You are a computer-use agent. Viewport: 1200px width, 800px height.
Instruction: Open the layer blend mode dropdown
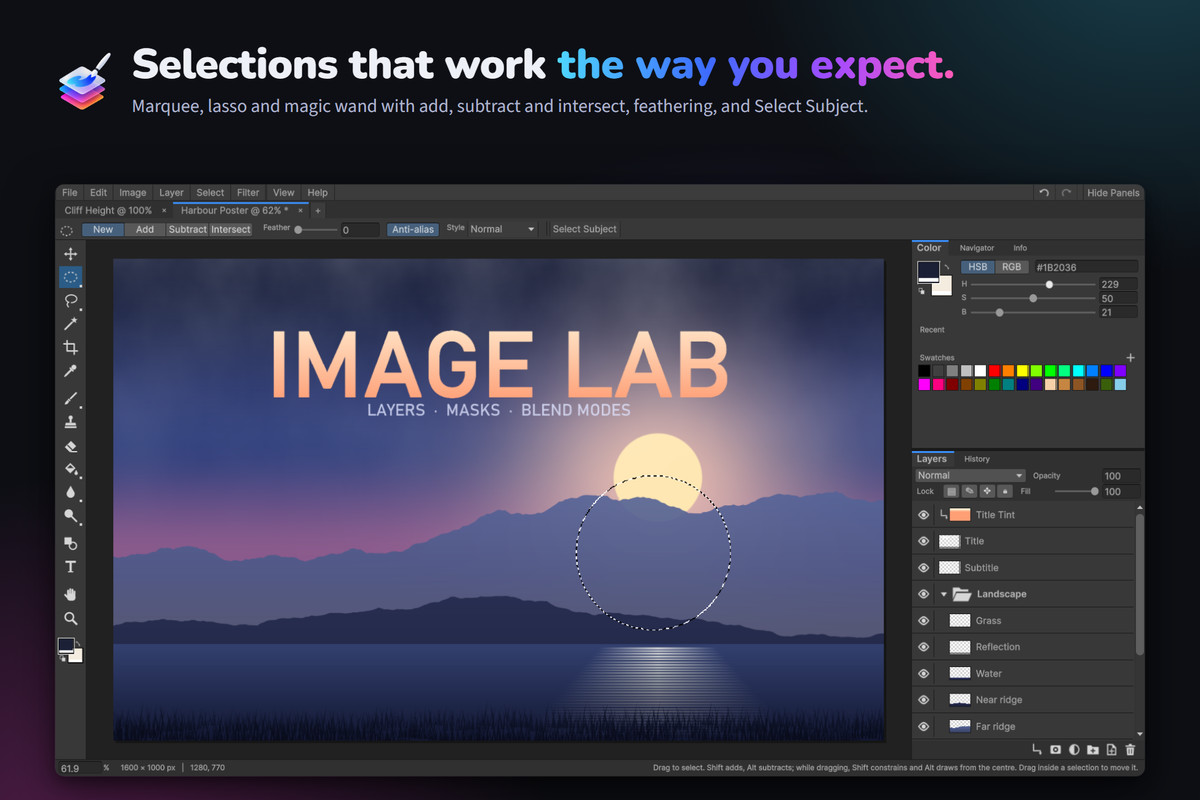click(971, 476)
